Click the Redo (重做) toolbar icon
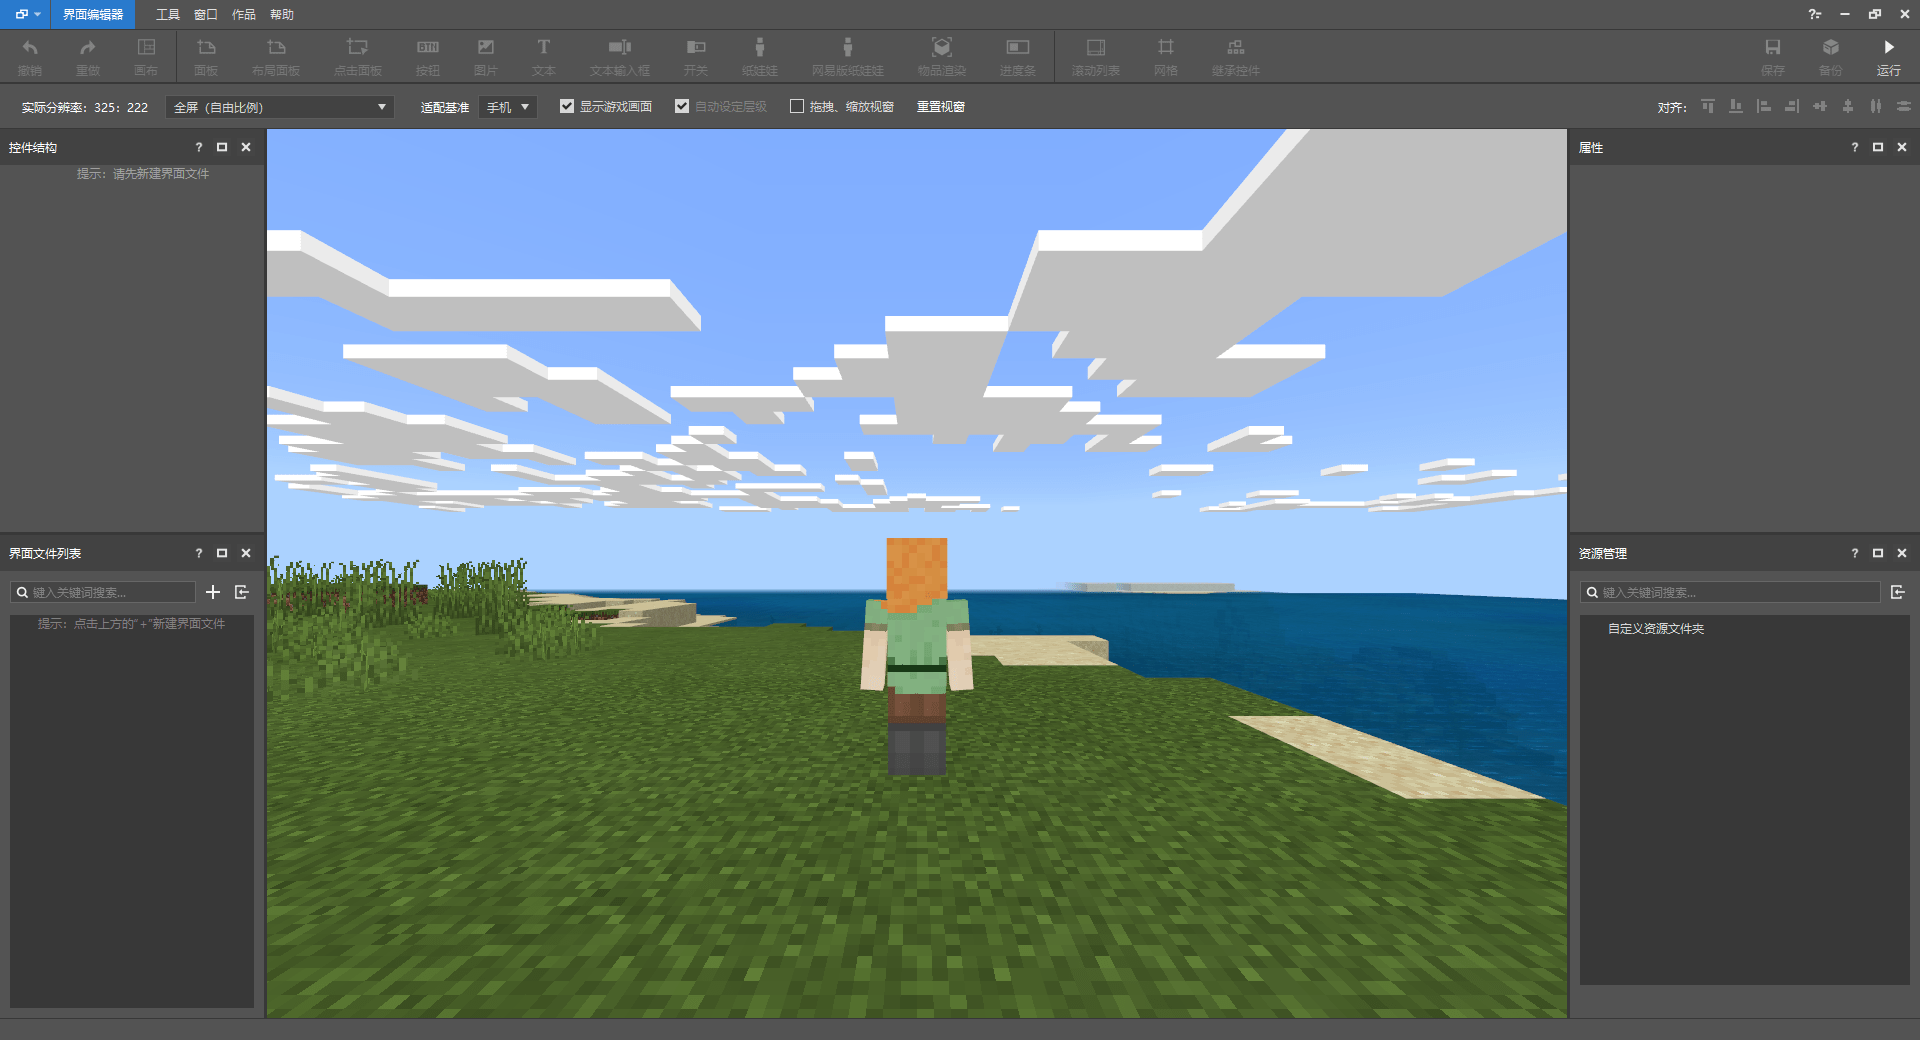This screenshot has height=1040, width=1920. pyautogui.click(x=88, y=56)
